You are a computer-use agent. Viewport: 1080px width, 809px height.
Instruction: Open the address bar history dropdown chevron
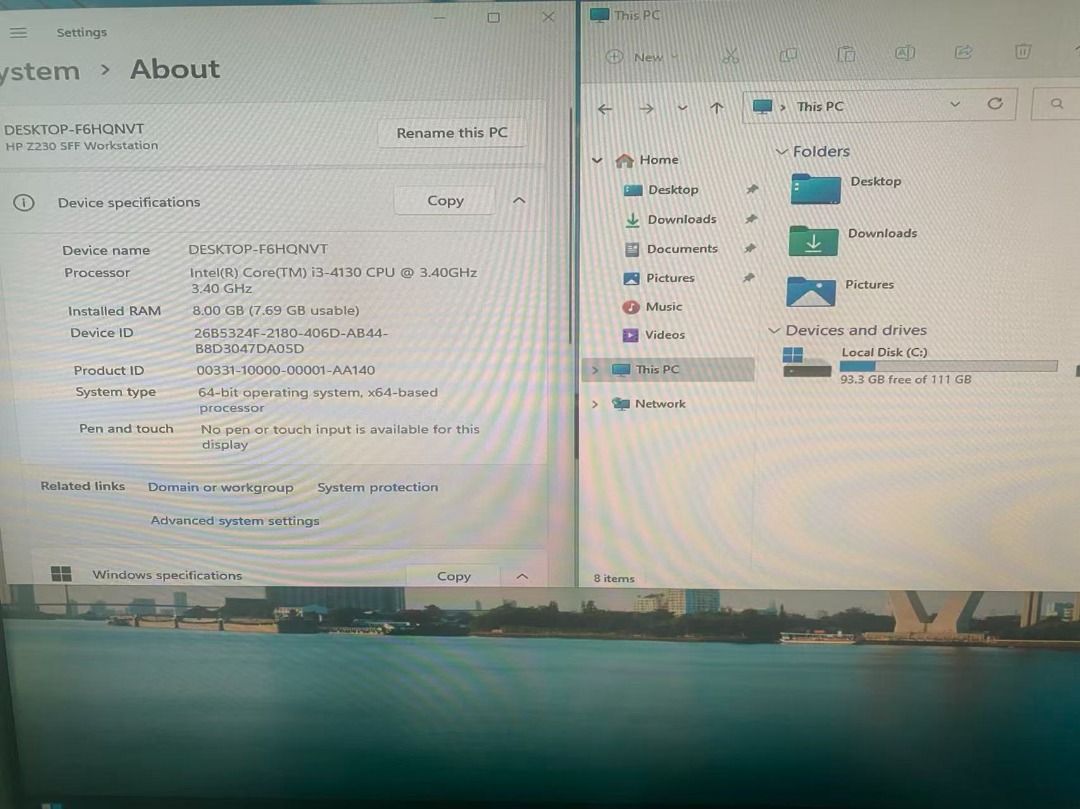click(x=955, y=105)
